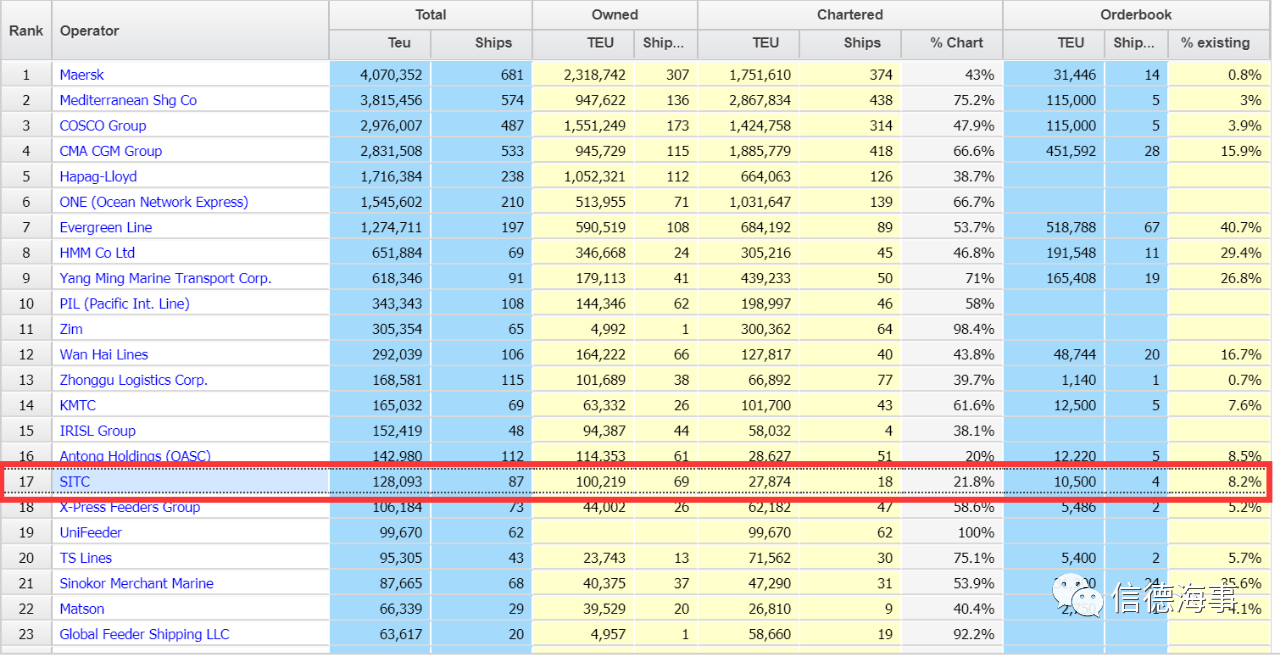Open the IRISL Group link
This screenshot has height=655, width=1280.
98,431
